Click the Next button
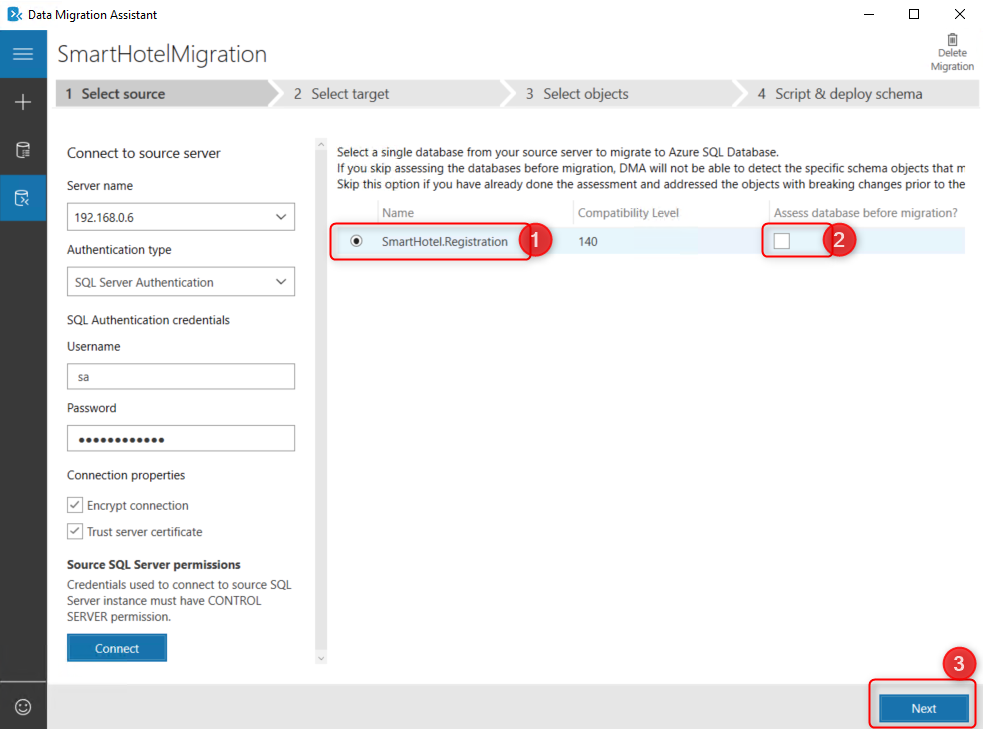The height and width of the screenshot is (729, 983). pos(923,708)
